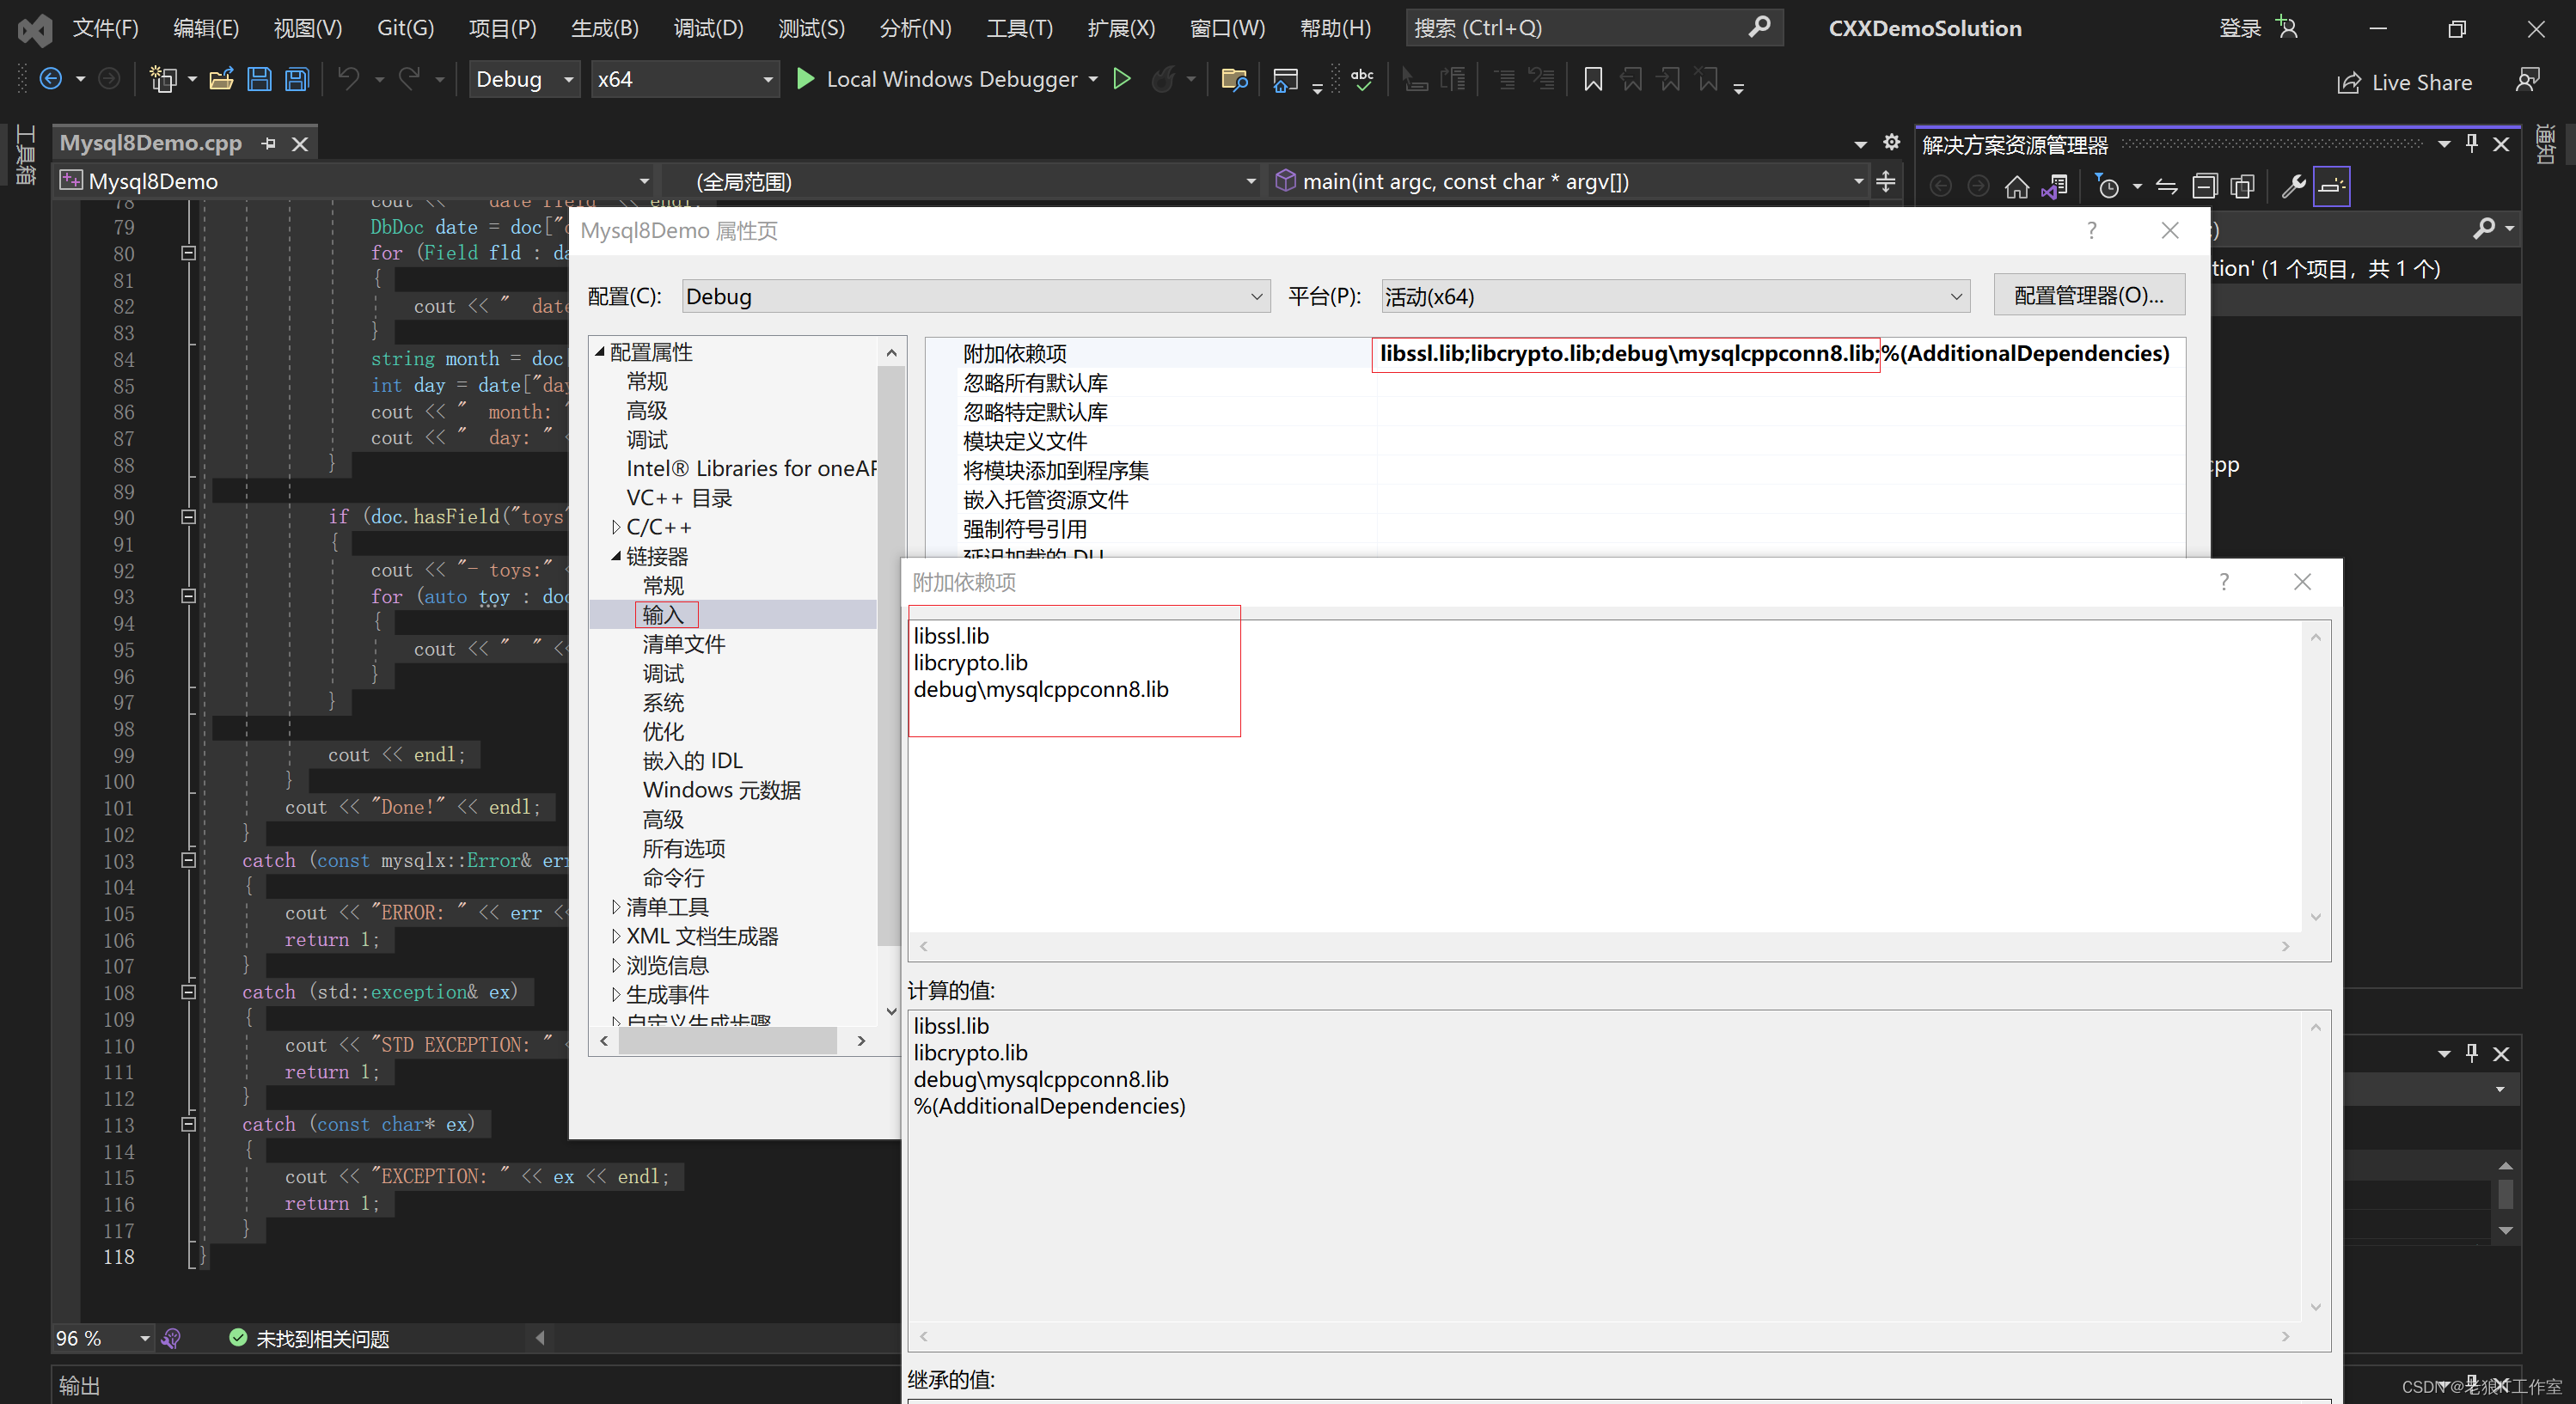Toggle pin on Solution Explorer panel
The width and height of the screenshot is (2576, 1404).
coord(2471,144)
